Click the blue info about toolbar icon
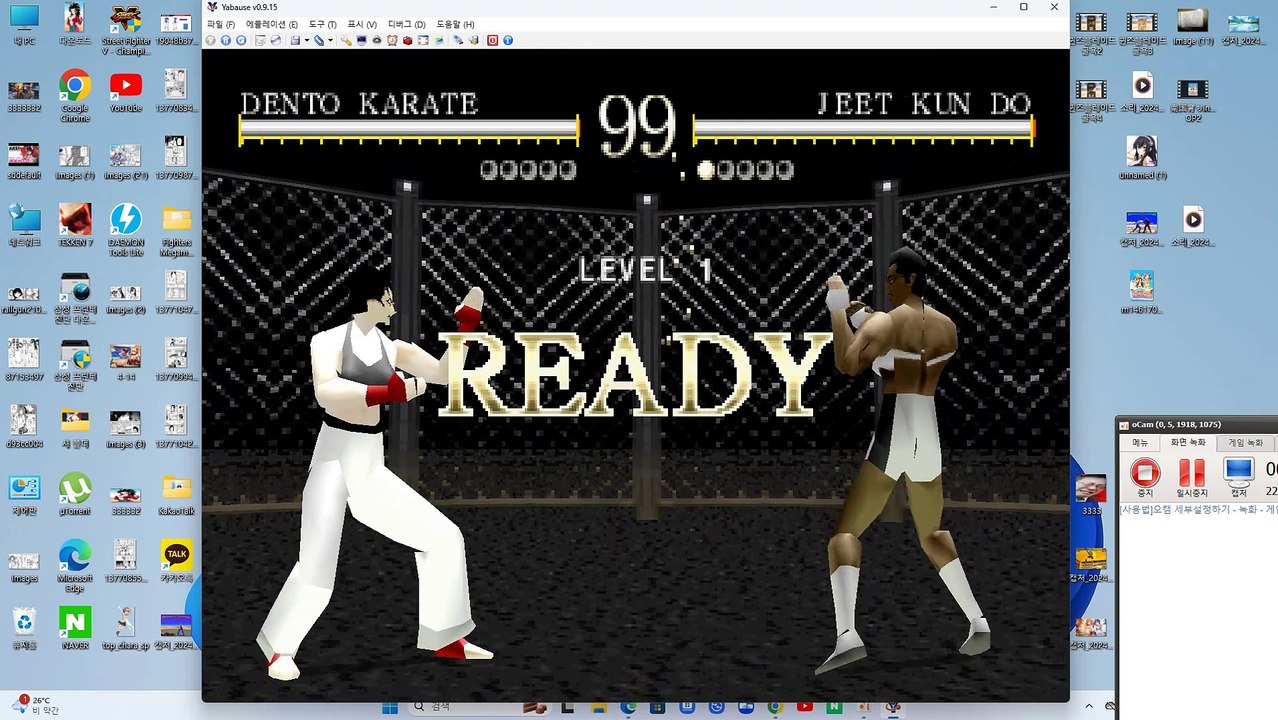1278x720 pixels. (507, 40)
